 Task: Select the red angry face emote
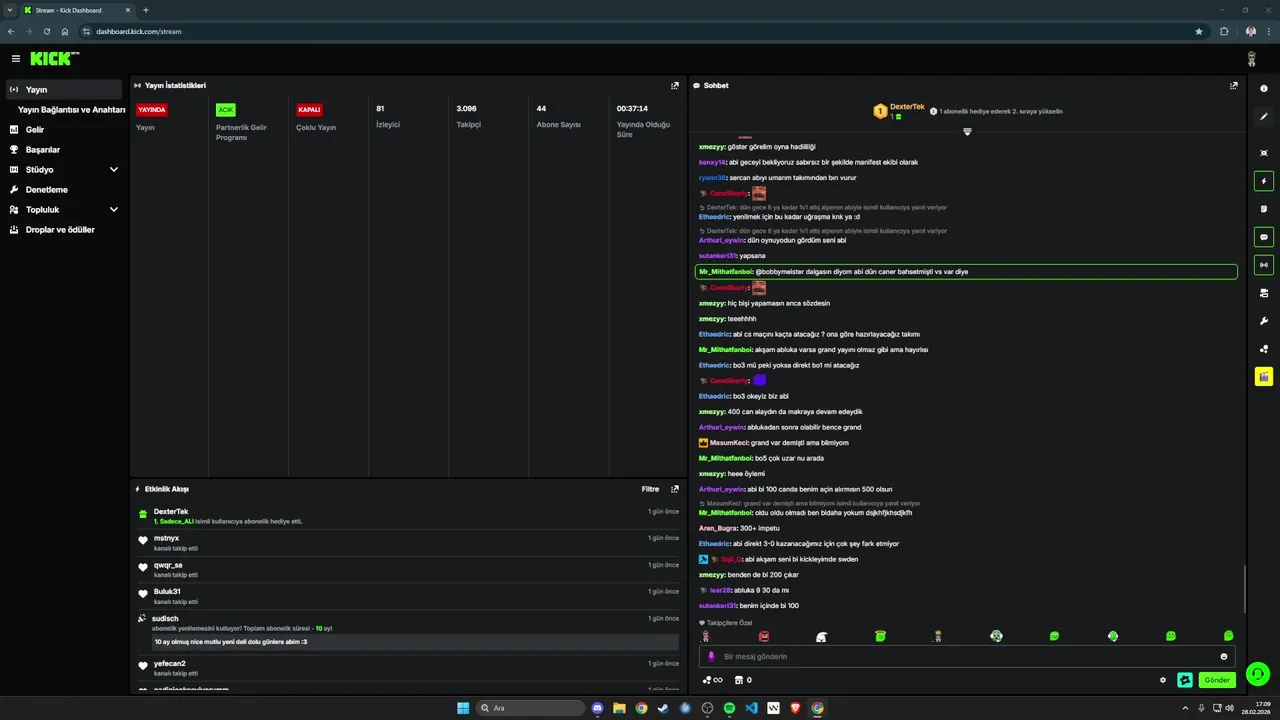pos(764,636)
